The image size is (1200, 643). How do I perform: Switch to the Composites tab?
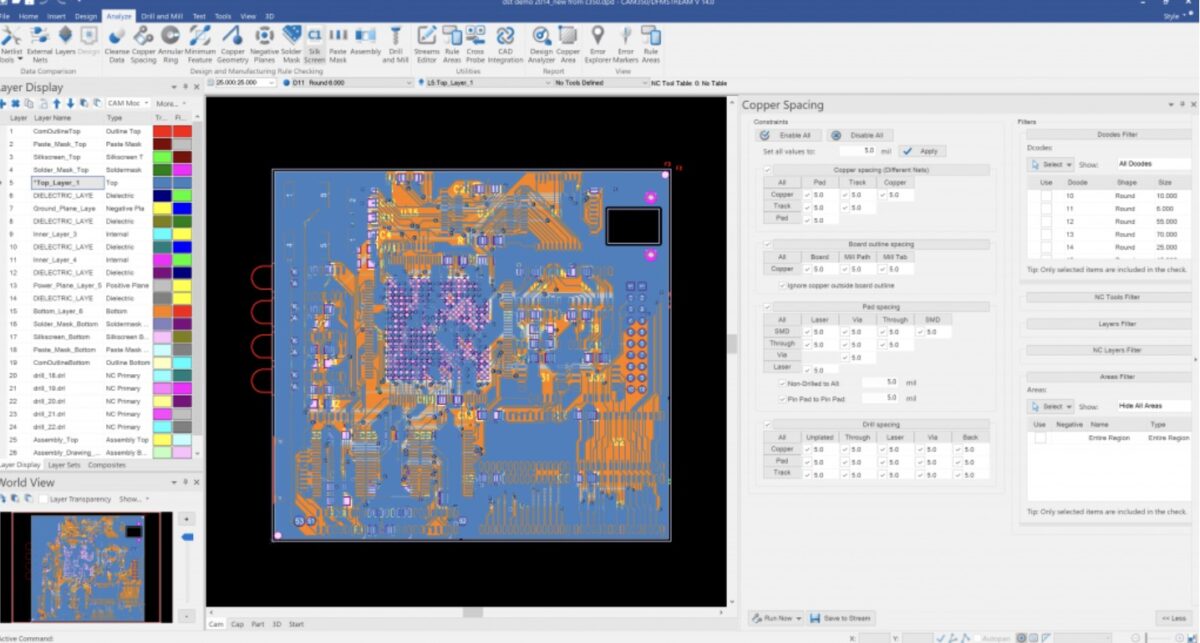point(107,465)
